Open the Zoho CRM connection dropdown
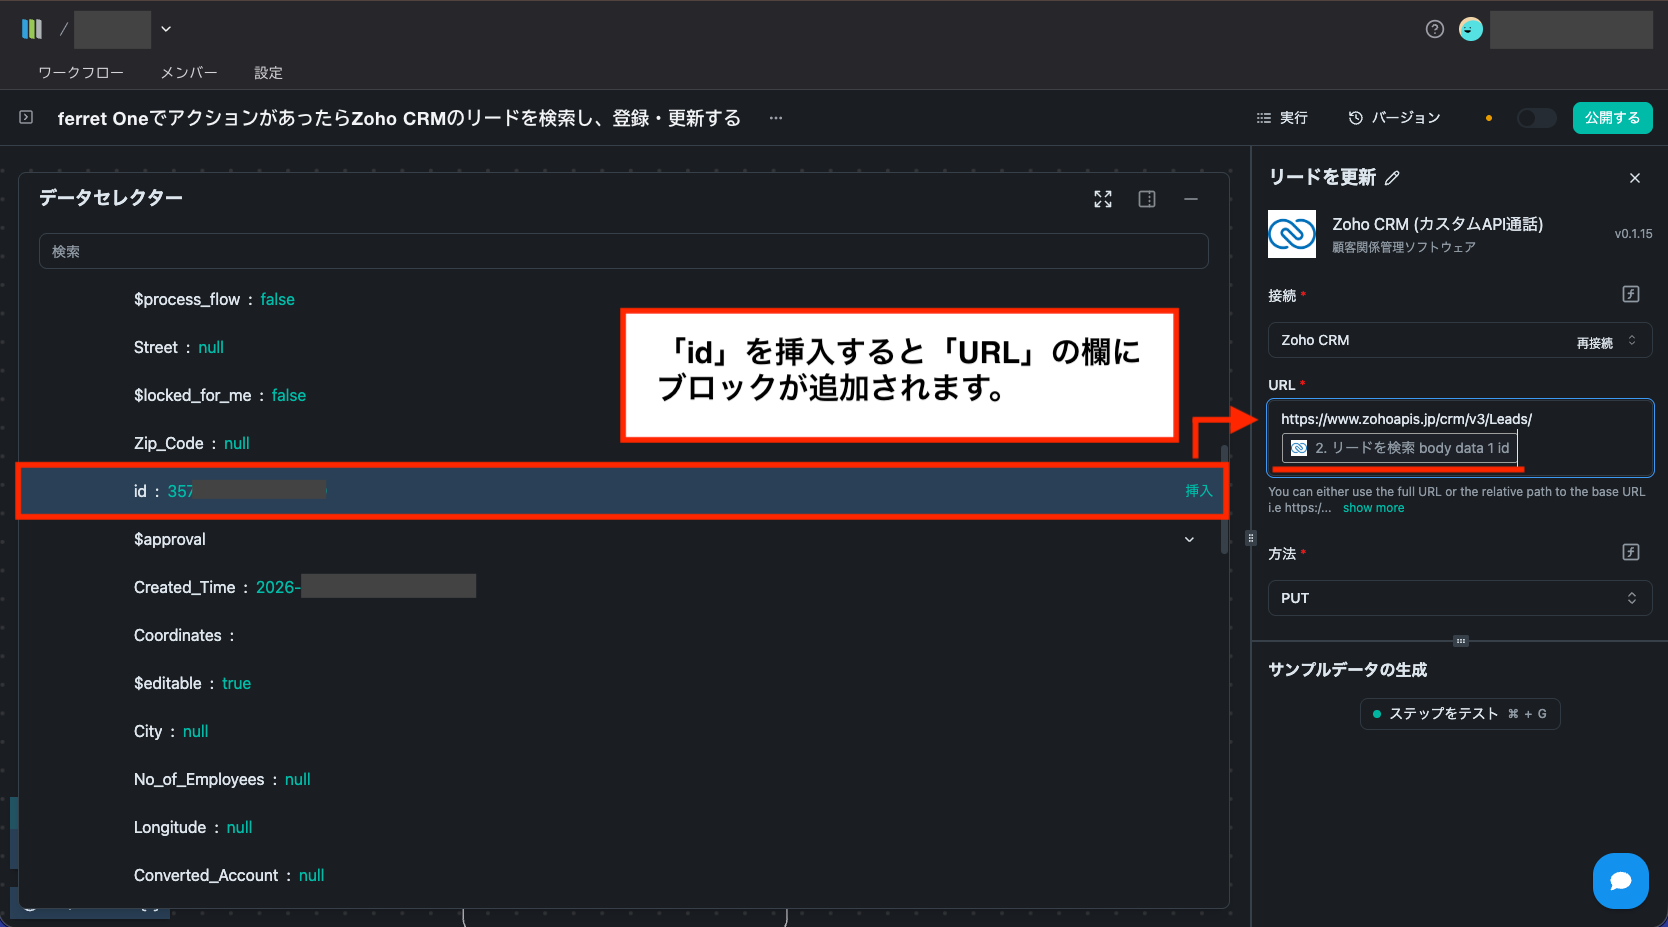1668x927 pixels. [x=1460, y=340]
